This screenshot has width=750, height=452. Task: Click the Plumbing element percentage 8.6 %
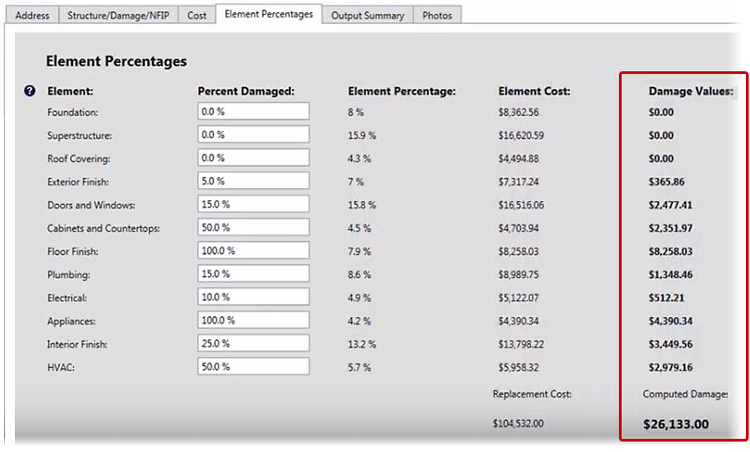pos(359,275)
